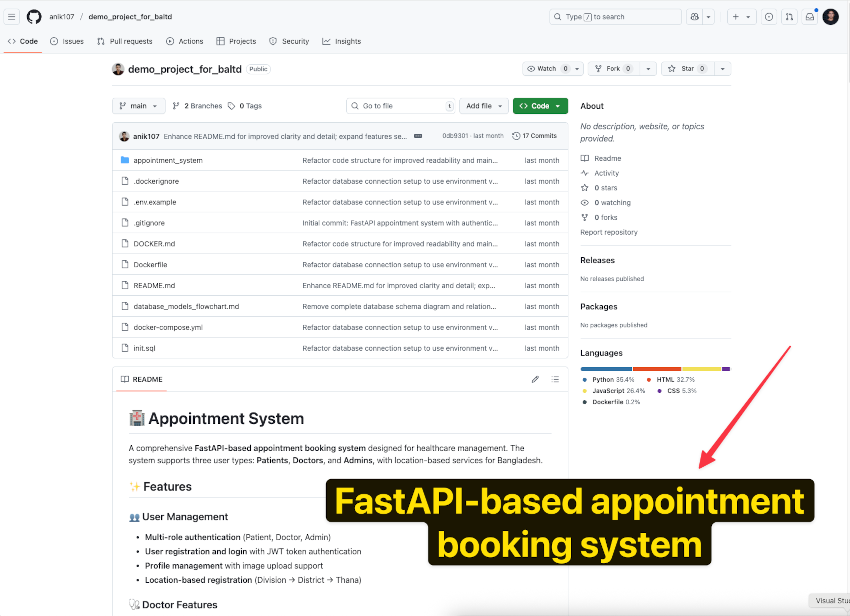Open the Actions tab
This screenshot has width=850, height=616.
click(x=184, y=41)
